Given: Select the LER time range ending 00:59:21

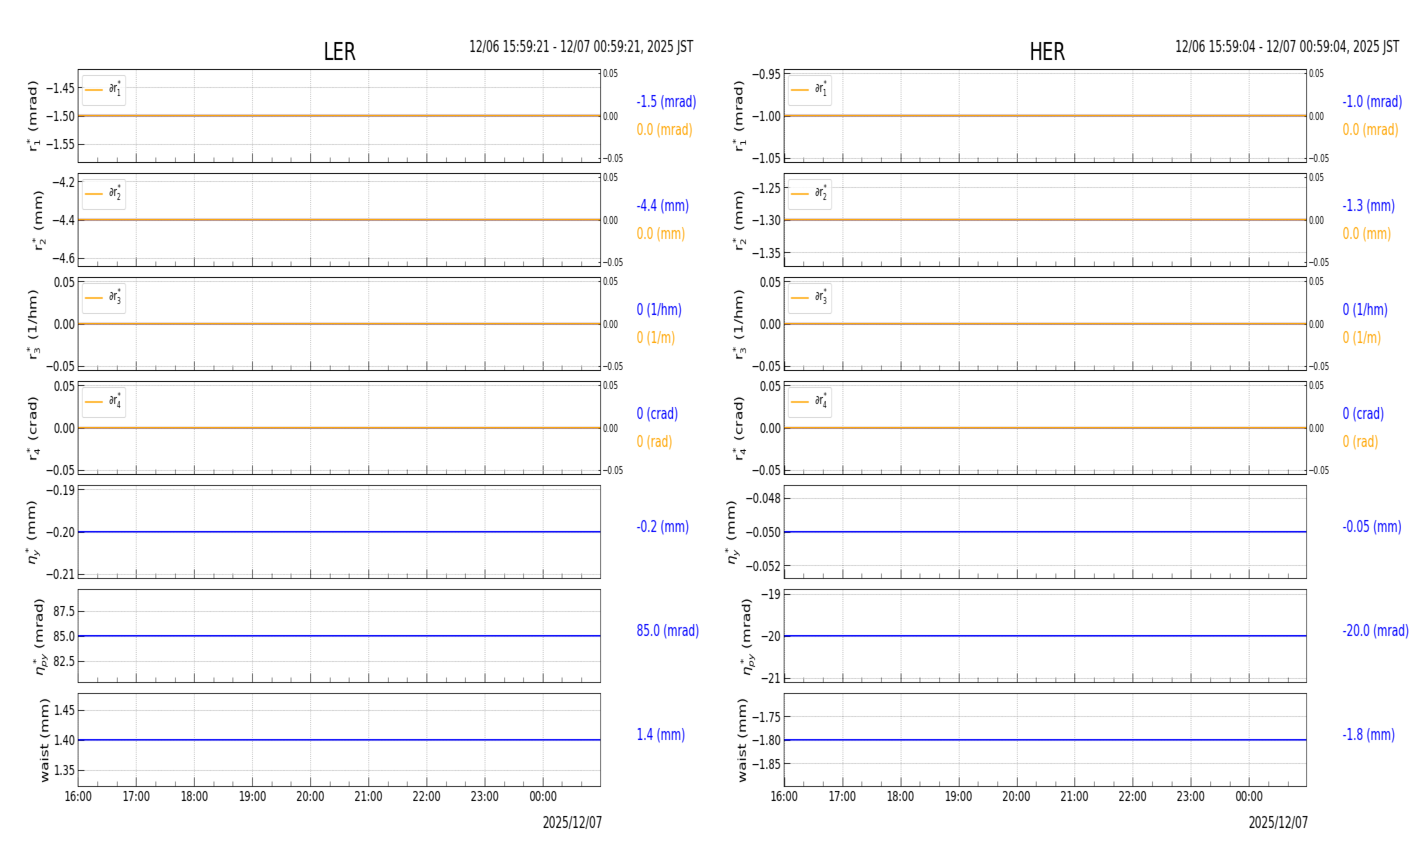Looking at the screenshot, I should pos(581,47).
